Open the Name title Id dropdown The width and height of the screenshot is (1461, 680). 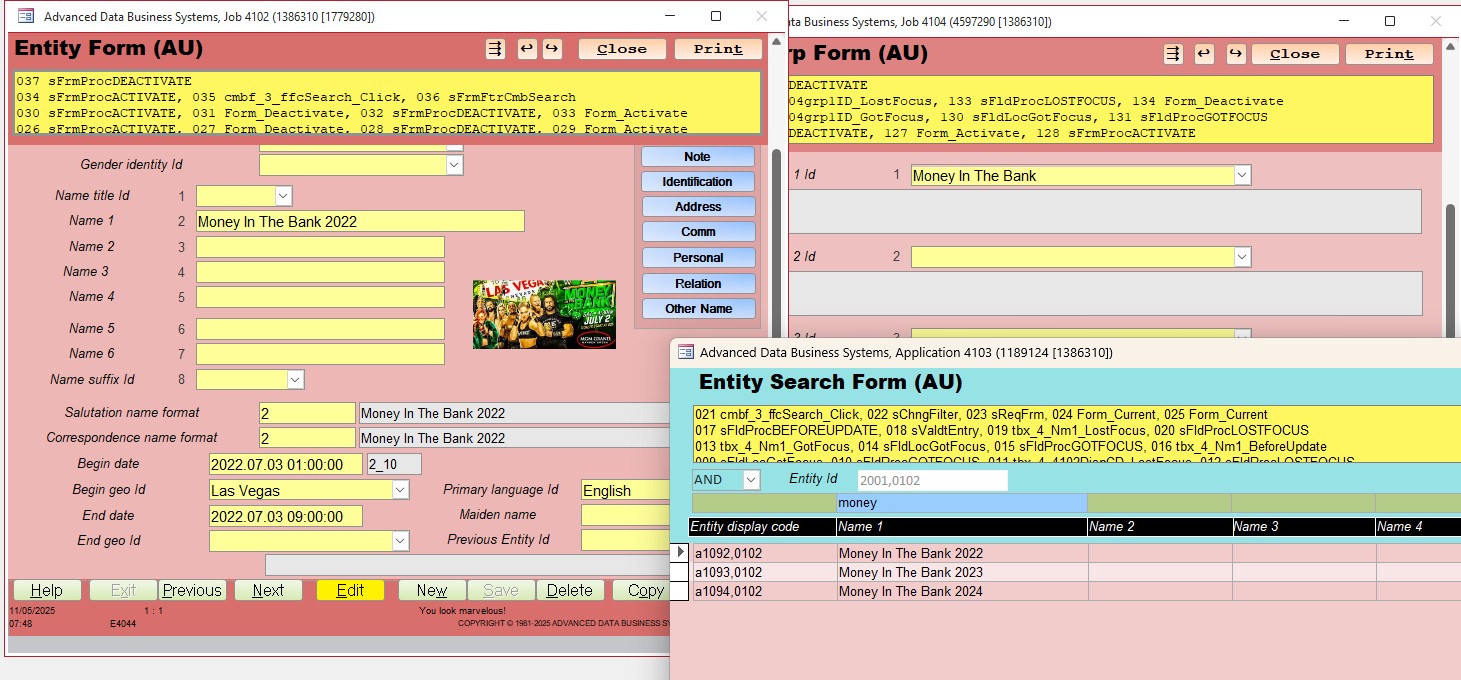click(x=283, y=196)
